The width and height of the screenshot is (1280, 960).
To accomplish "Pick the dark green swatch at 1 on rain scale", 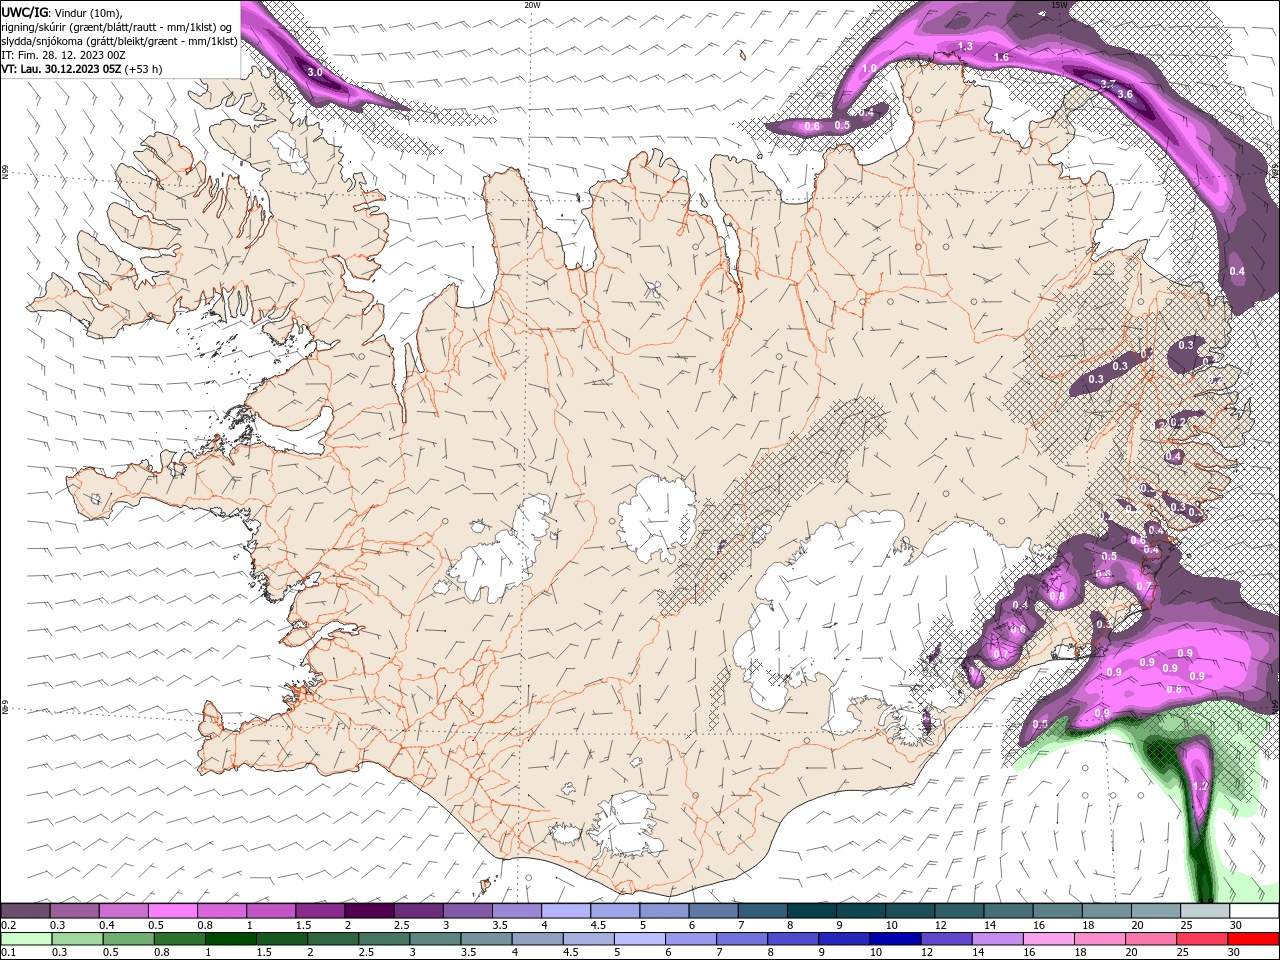I will point(231,939).
